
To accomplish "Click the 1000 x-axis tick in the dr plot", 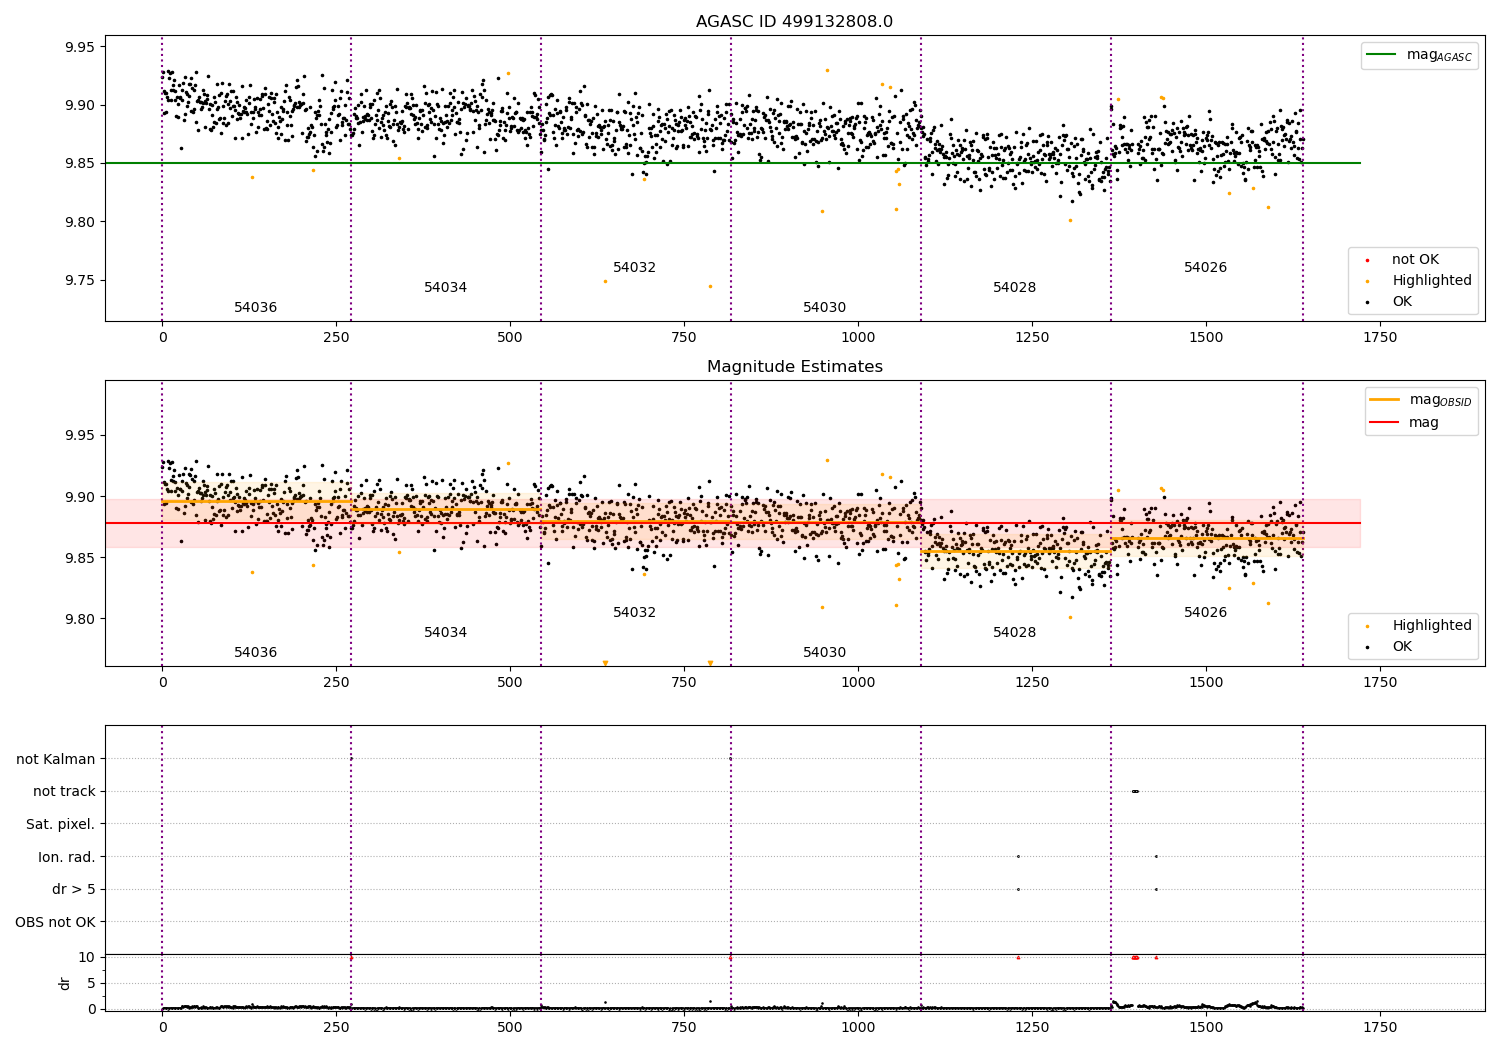I will click(x=858, y=1028).
